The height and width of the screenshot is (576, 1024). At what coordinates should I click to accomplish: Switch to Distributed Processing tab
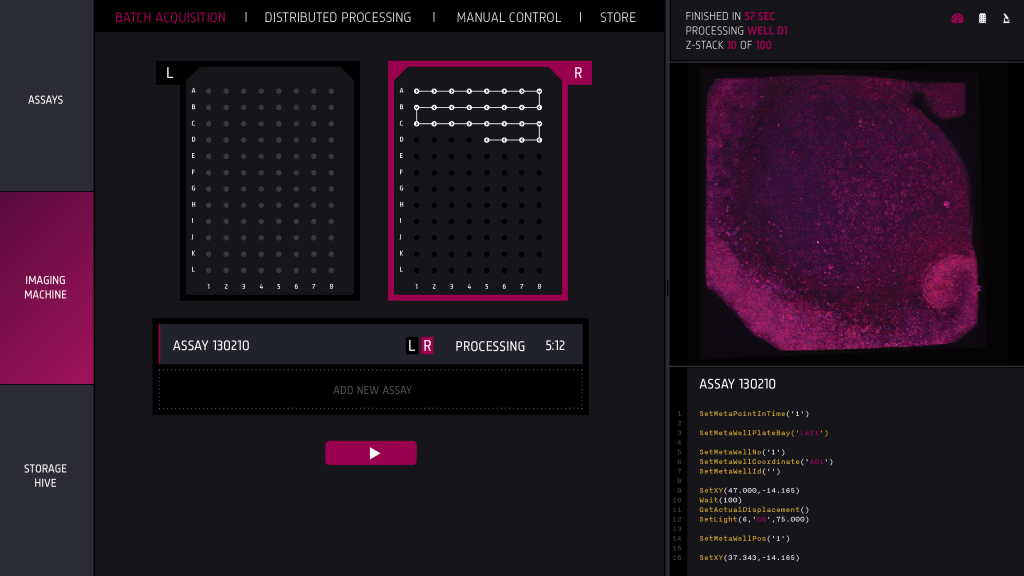tap(337, 17)
